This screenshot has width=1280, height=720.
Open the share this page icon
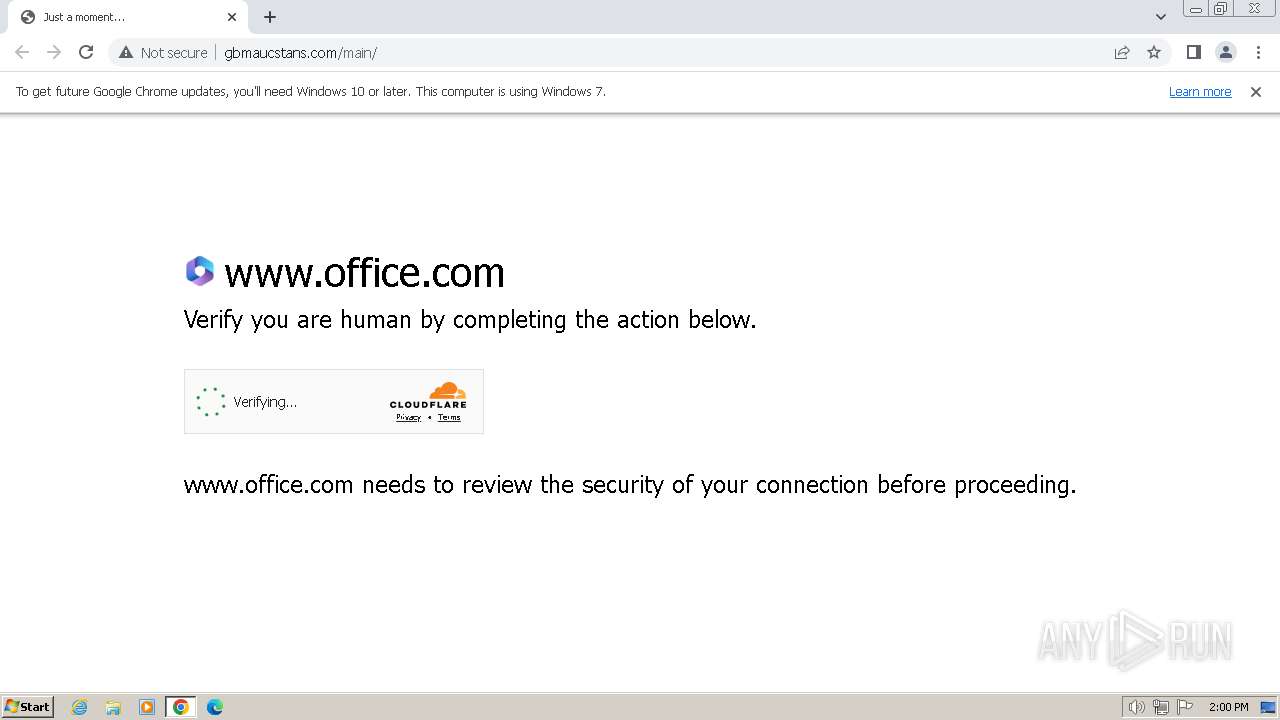(1122, 52)
